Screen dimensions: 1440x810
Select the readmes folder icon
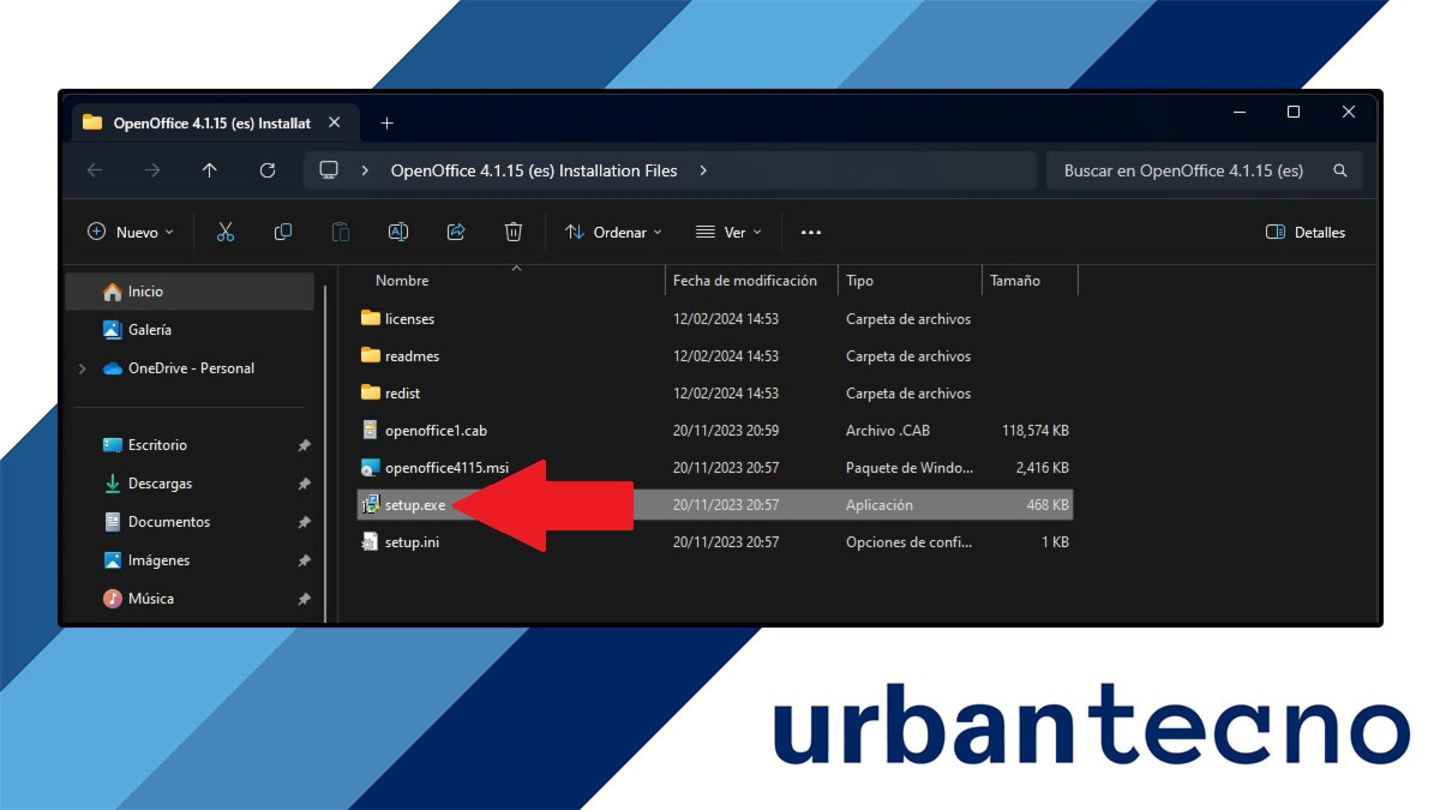pos(371,355)
